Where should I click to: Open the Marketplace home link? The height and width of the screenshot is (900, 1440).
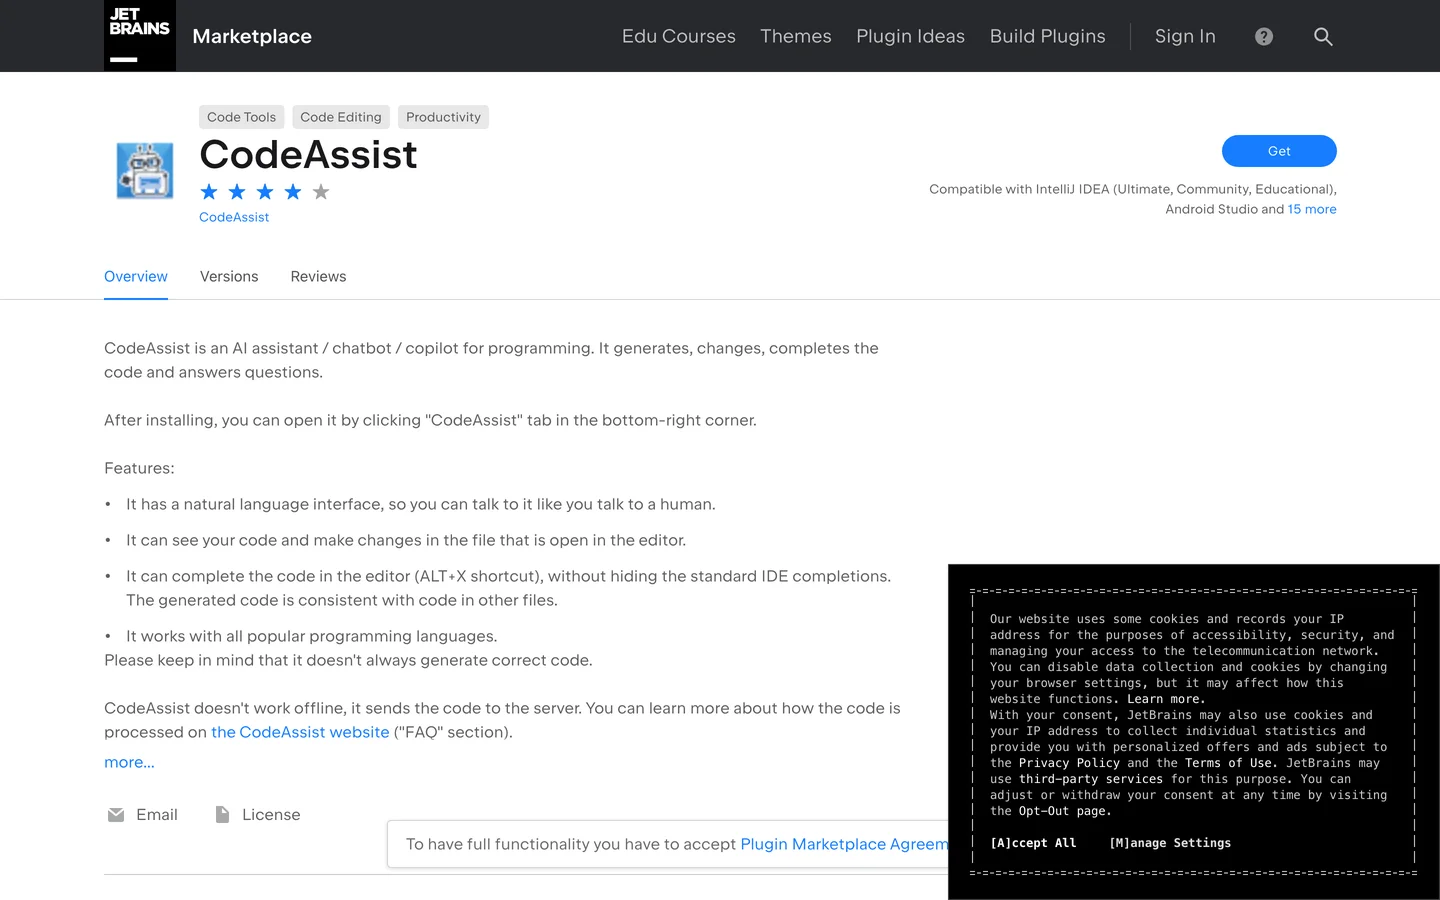252,36
